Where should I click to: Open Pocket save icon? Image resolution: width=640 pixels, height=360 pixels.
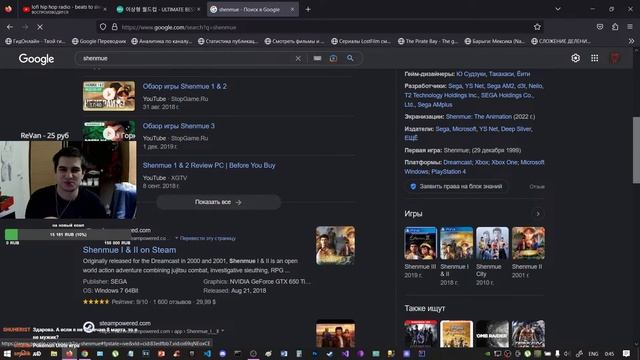tap(600, 27)
